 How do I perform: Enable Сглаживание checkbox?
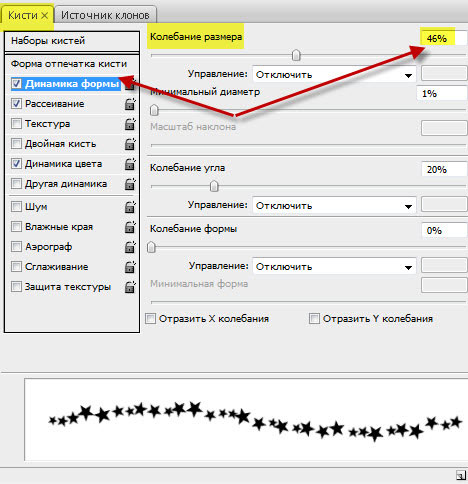point(16,267)
